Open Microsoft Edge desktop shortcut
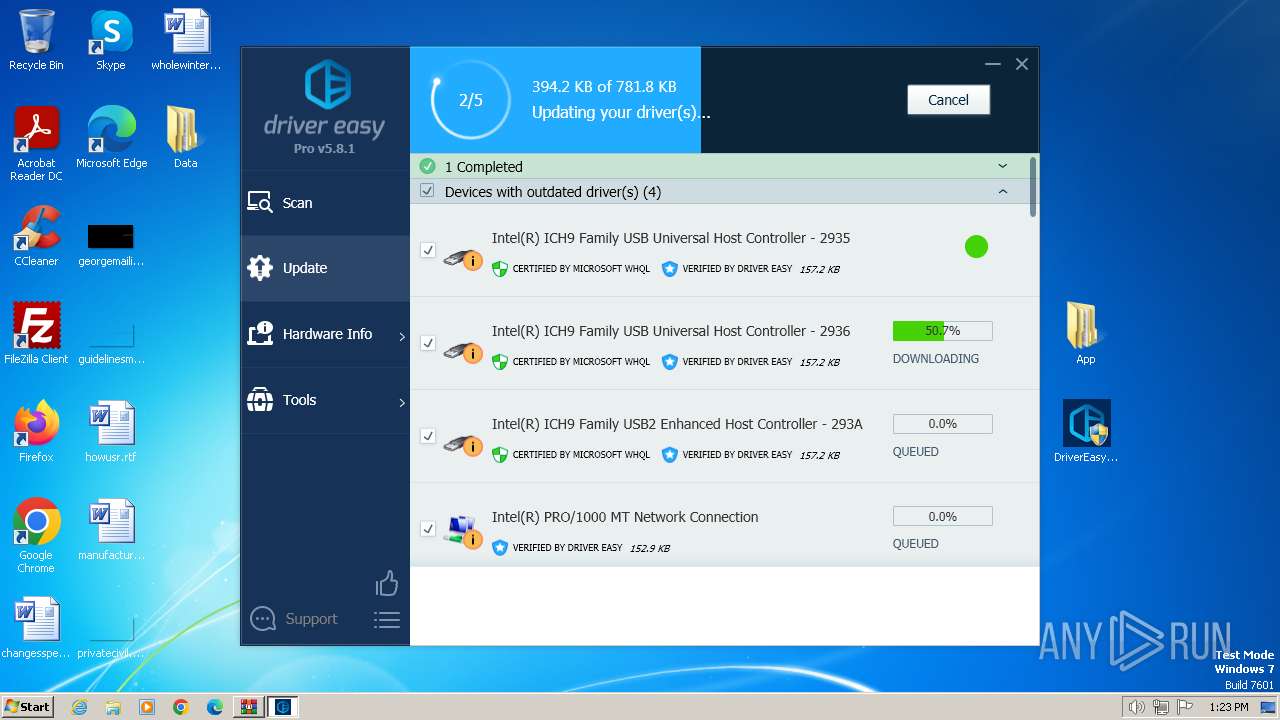The image size is (1280, 720). [112, 138]
